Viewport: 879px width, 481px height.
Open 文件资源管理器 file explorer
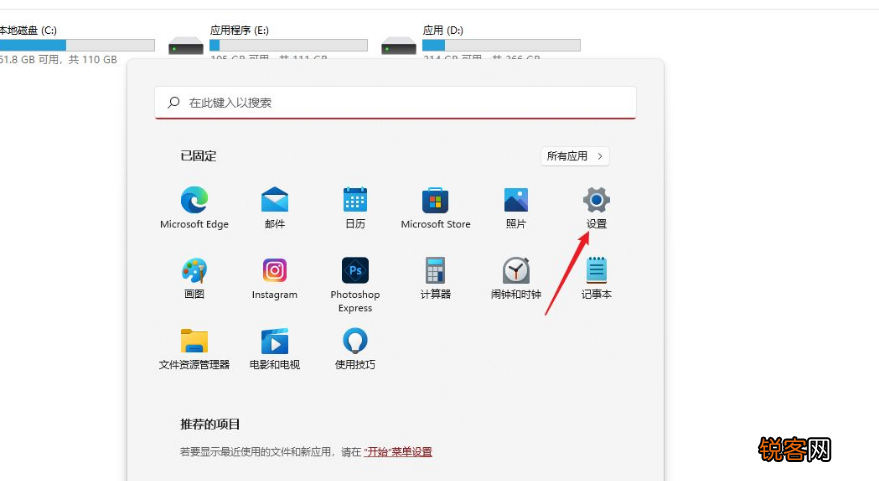pyautogui.click(x=195, y=349)
